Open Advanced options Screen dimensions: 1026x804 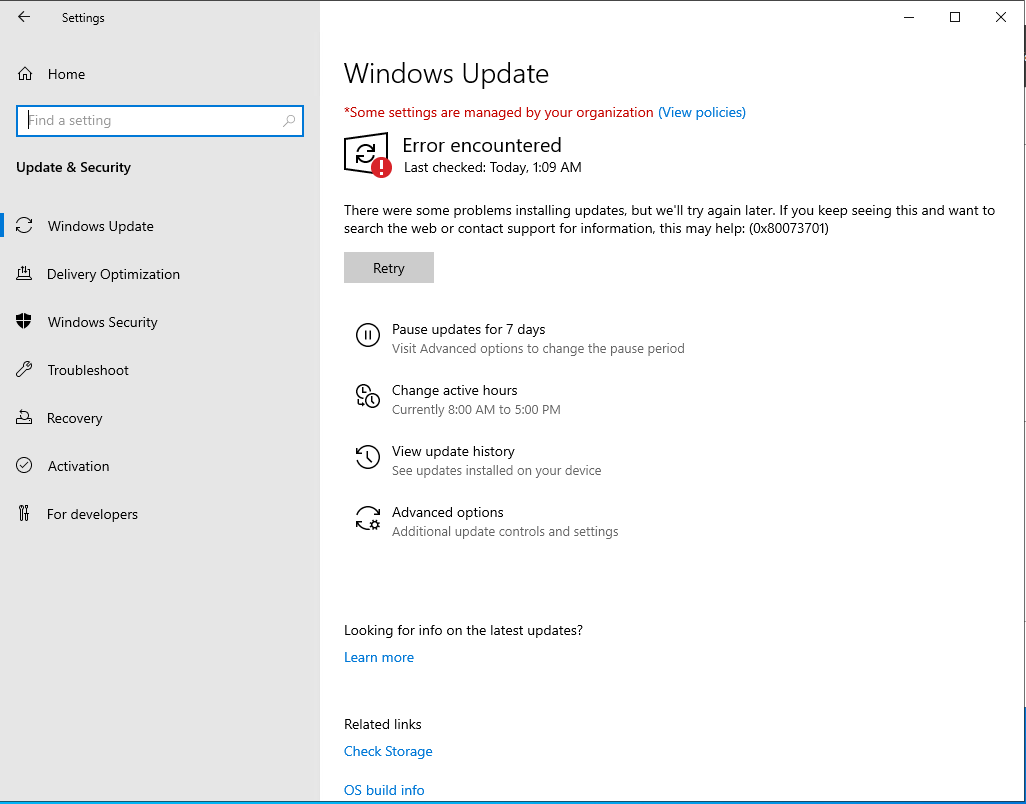coord(448,512)
